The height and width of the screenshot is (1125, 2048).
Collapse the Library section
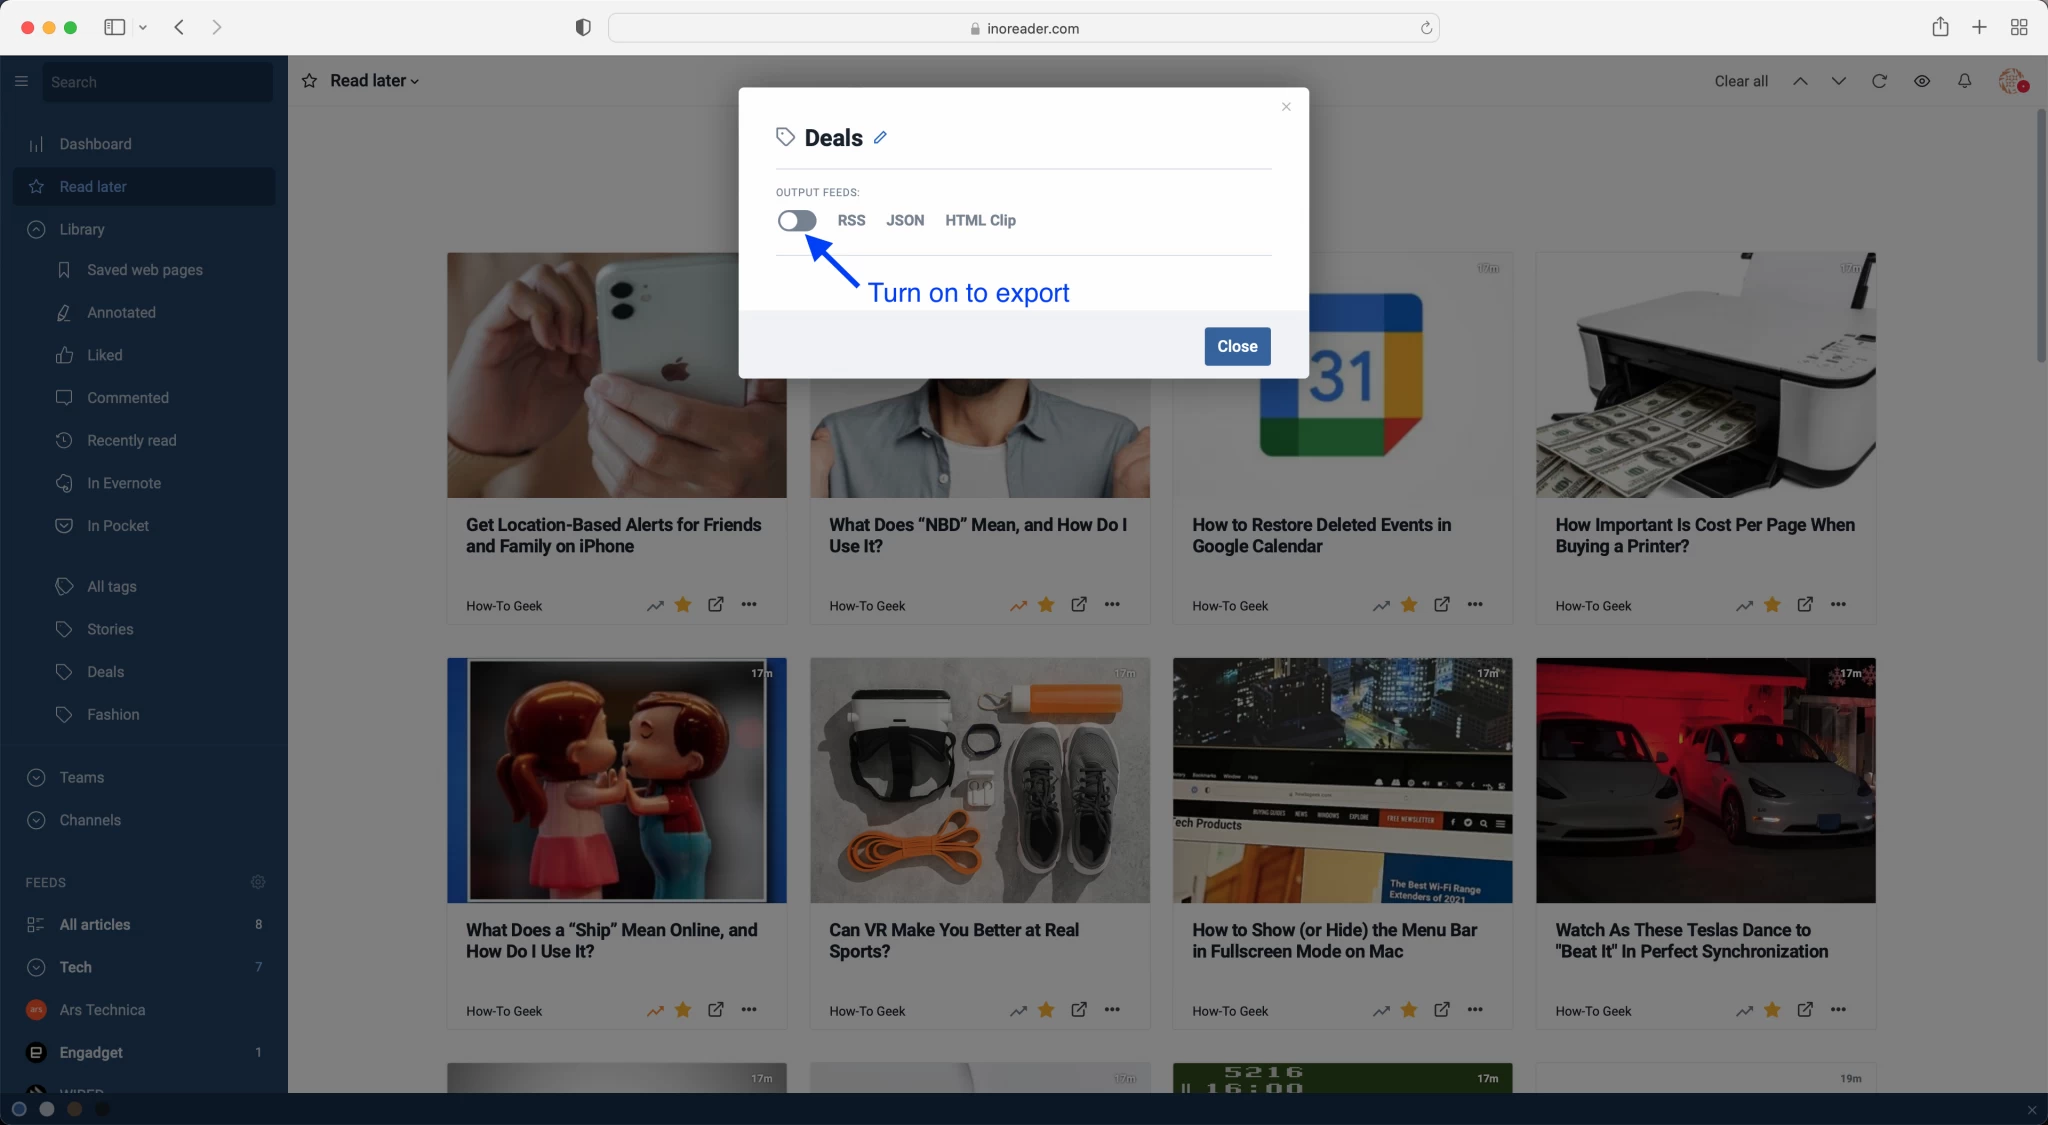(36, 229)
